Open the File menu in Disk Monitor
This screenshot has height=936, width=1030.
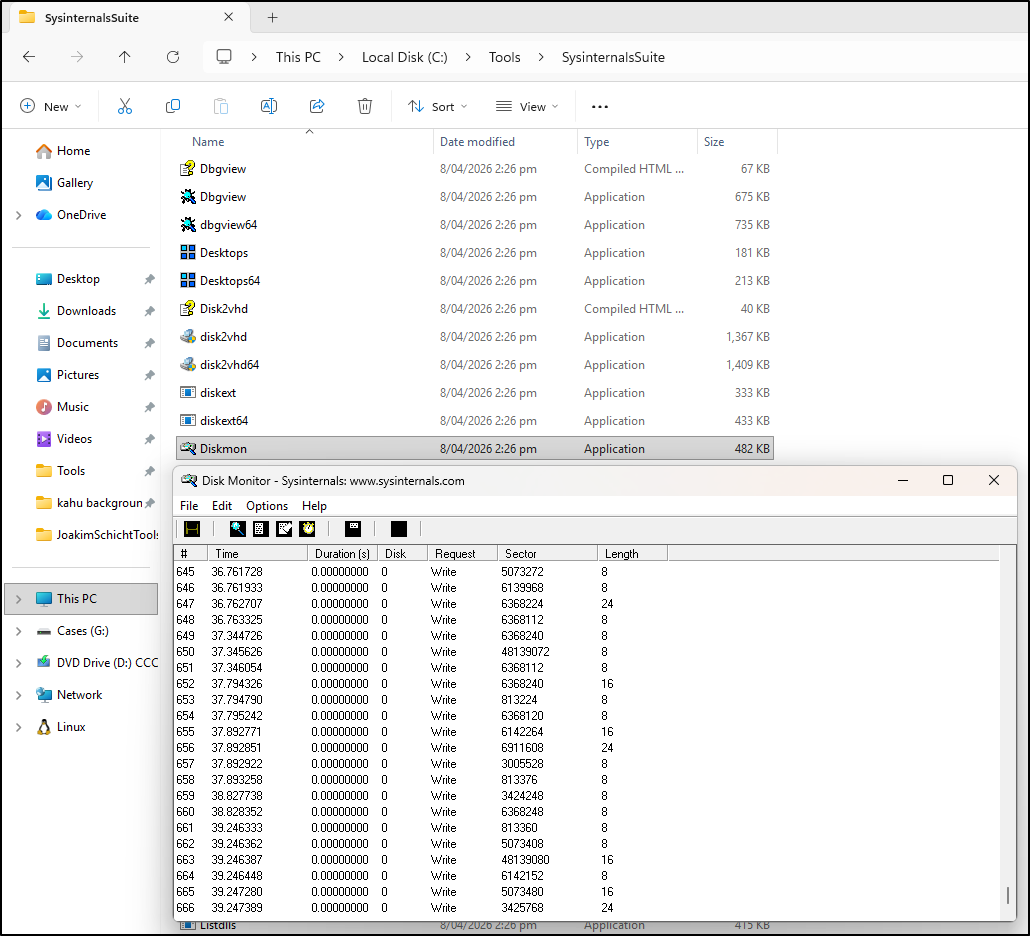click(189, 506)
